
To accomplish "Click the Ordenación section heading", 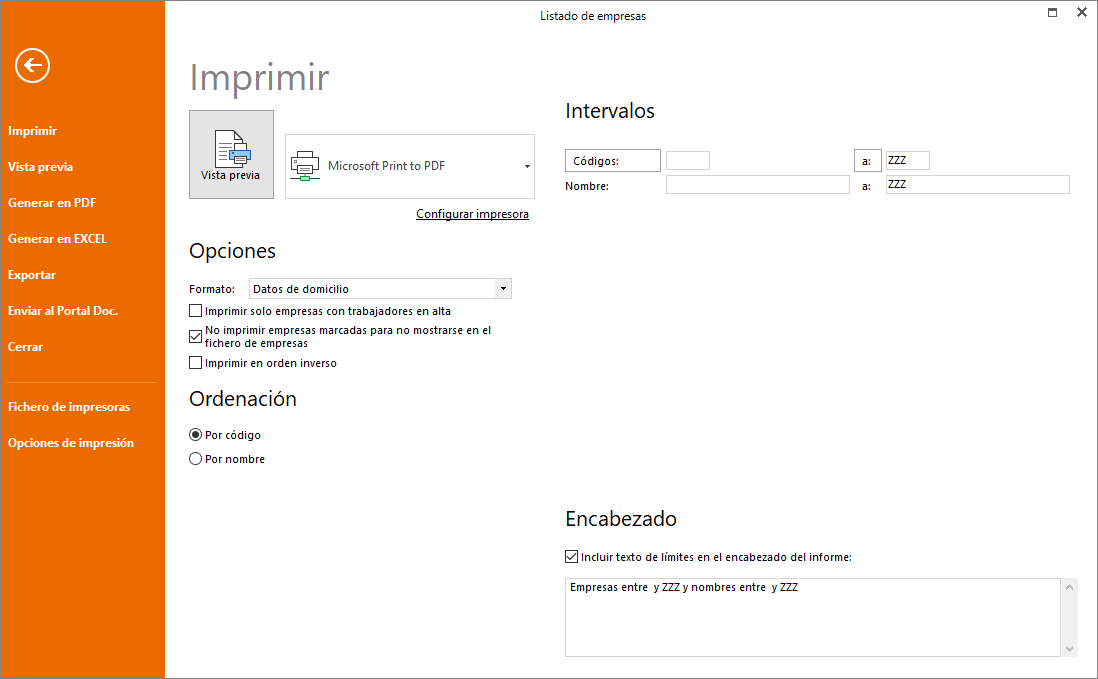I will click(243, 399).
